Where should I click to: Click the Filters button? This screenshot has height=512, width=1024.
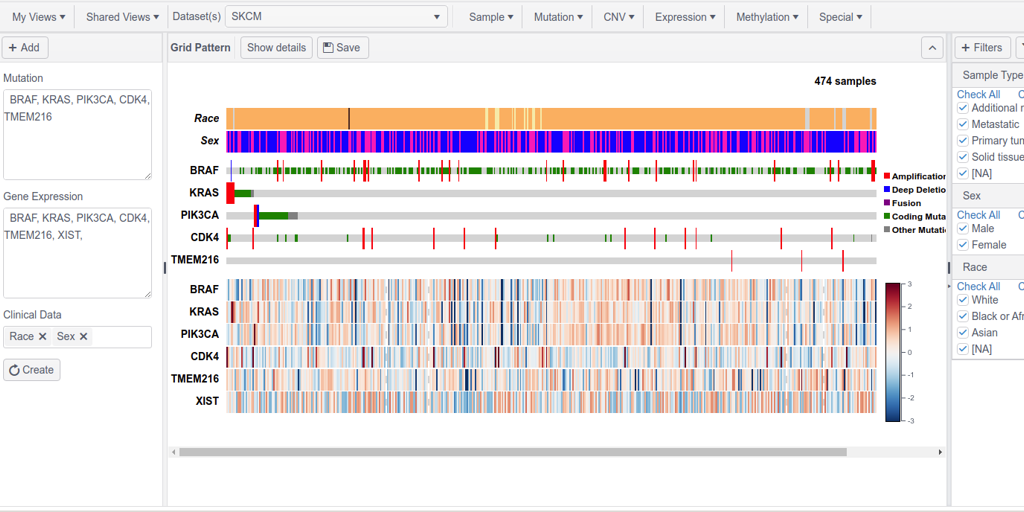(x=982, y=48)
